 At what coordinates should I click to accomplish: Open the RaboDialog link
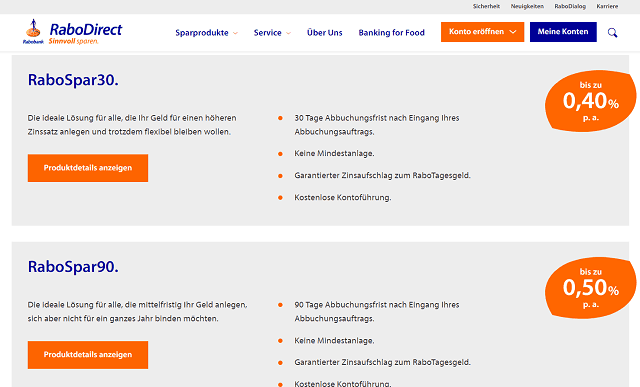570,6
